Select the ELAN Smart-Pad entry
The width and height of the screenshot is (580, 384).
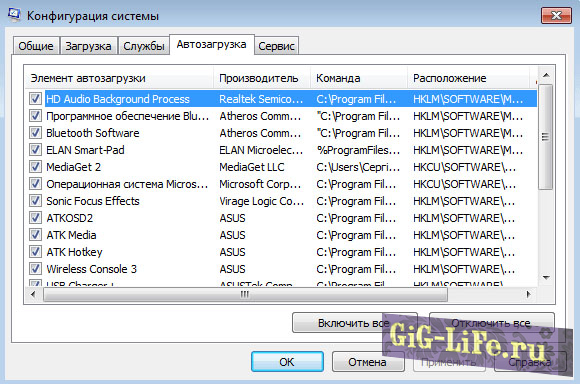(85, 150)
